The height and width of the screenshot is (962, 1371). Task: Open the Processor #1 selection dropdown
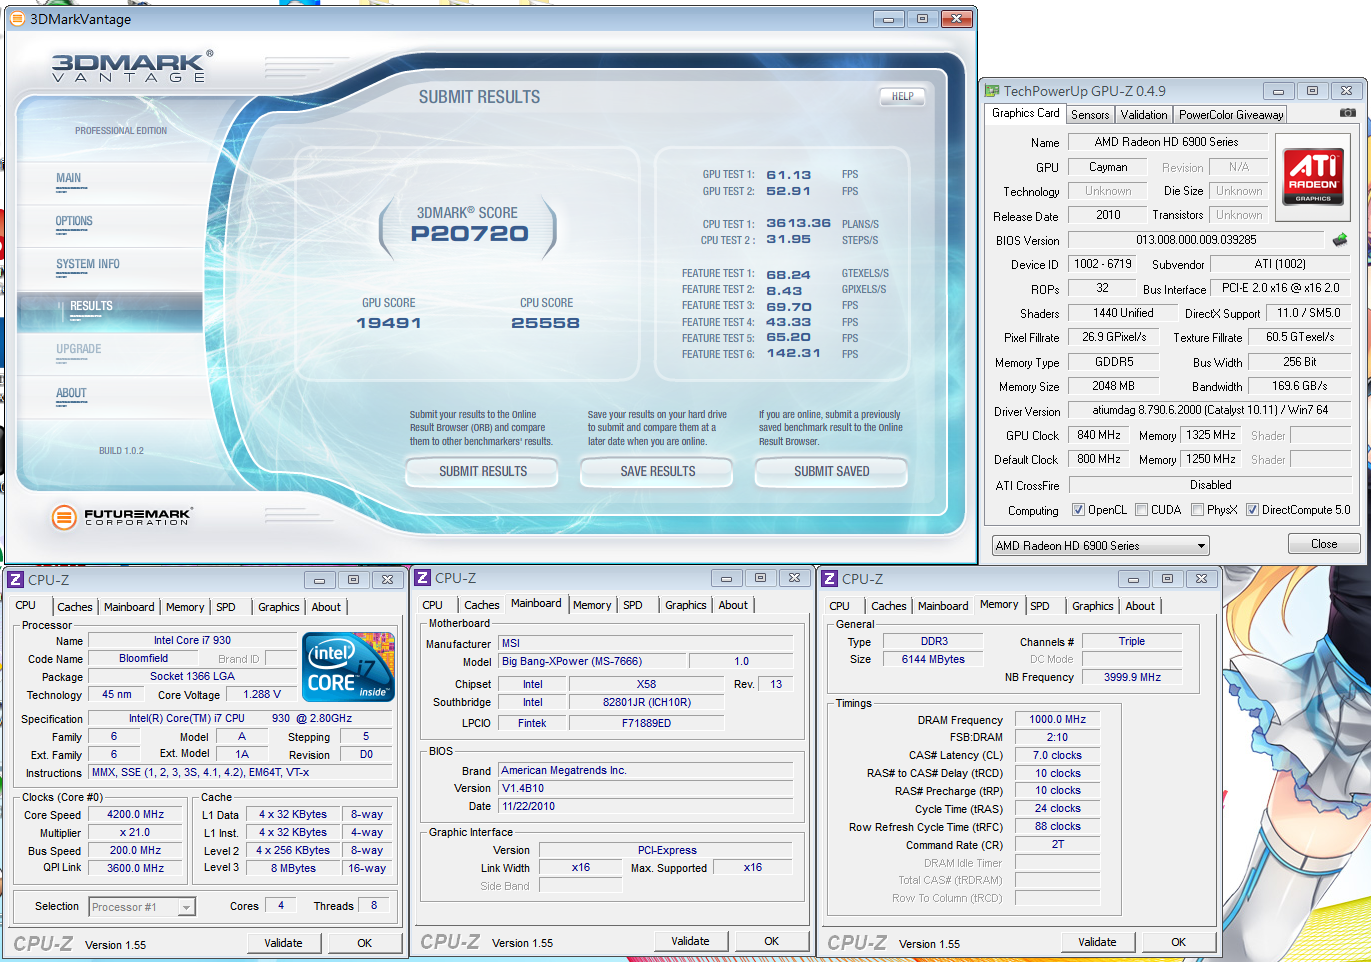[x=142, y=907]
